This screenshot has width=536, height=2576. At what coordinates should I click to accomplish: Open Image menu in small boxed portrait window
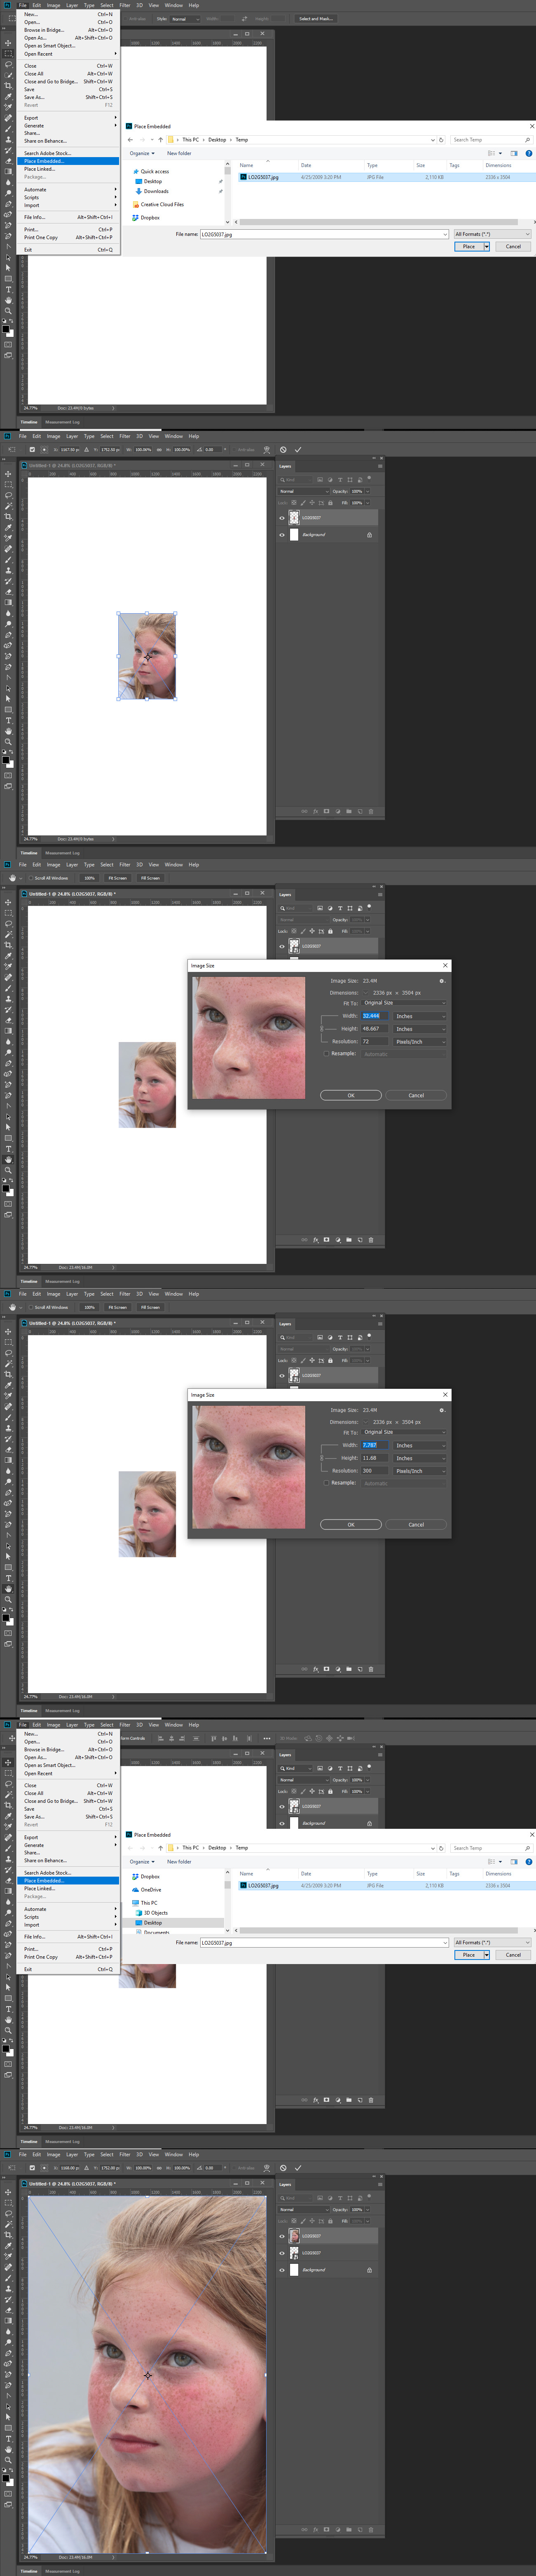53,436
